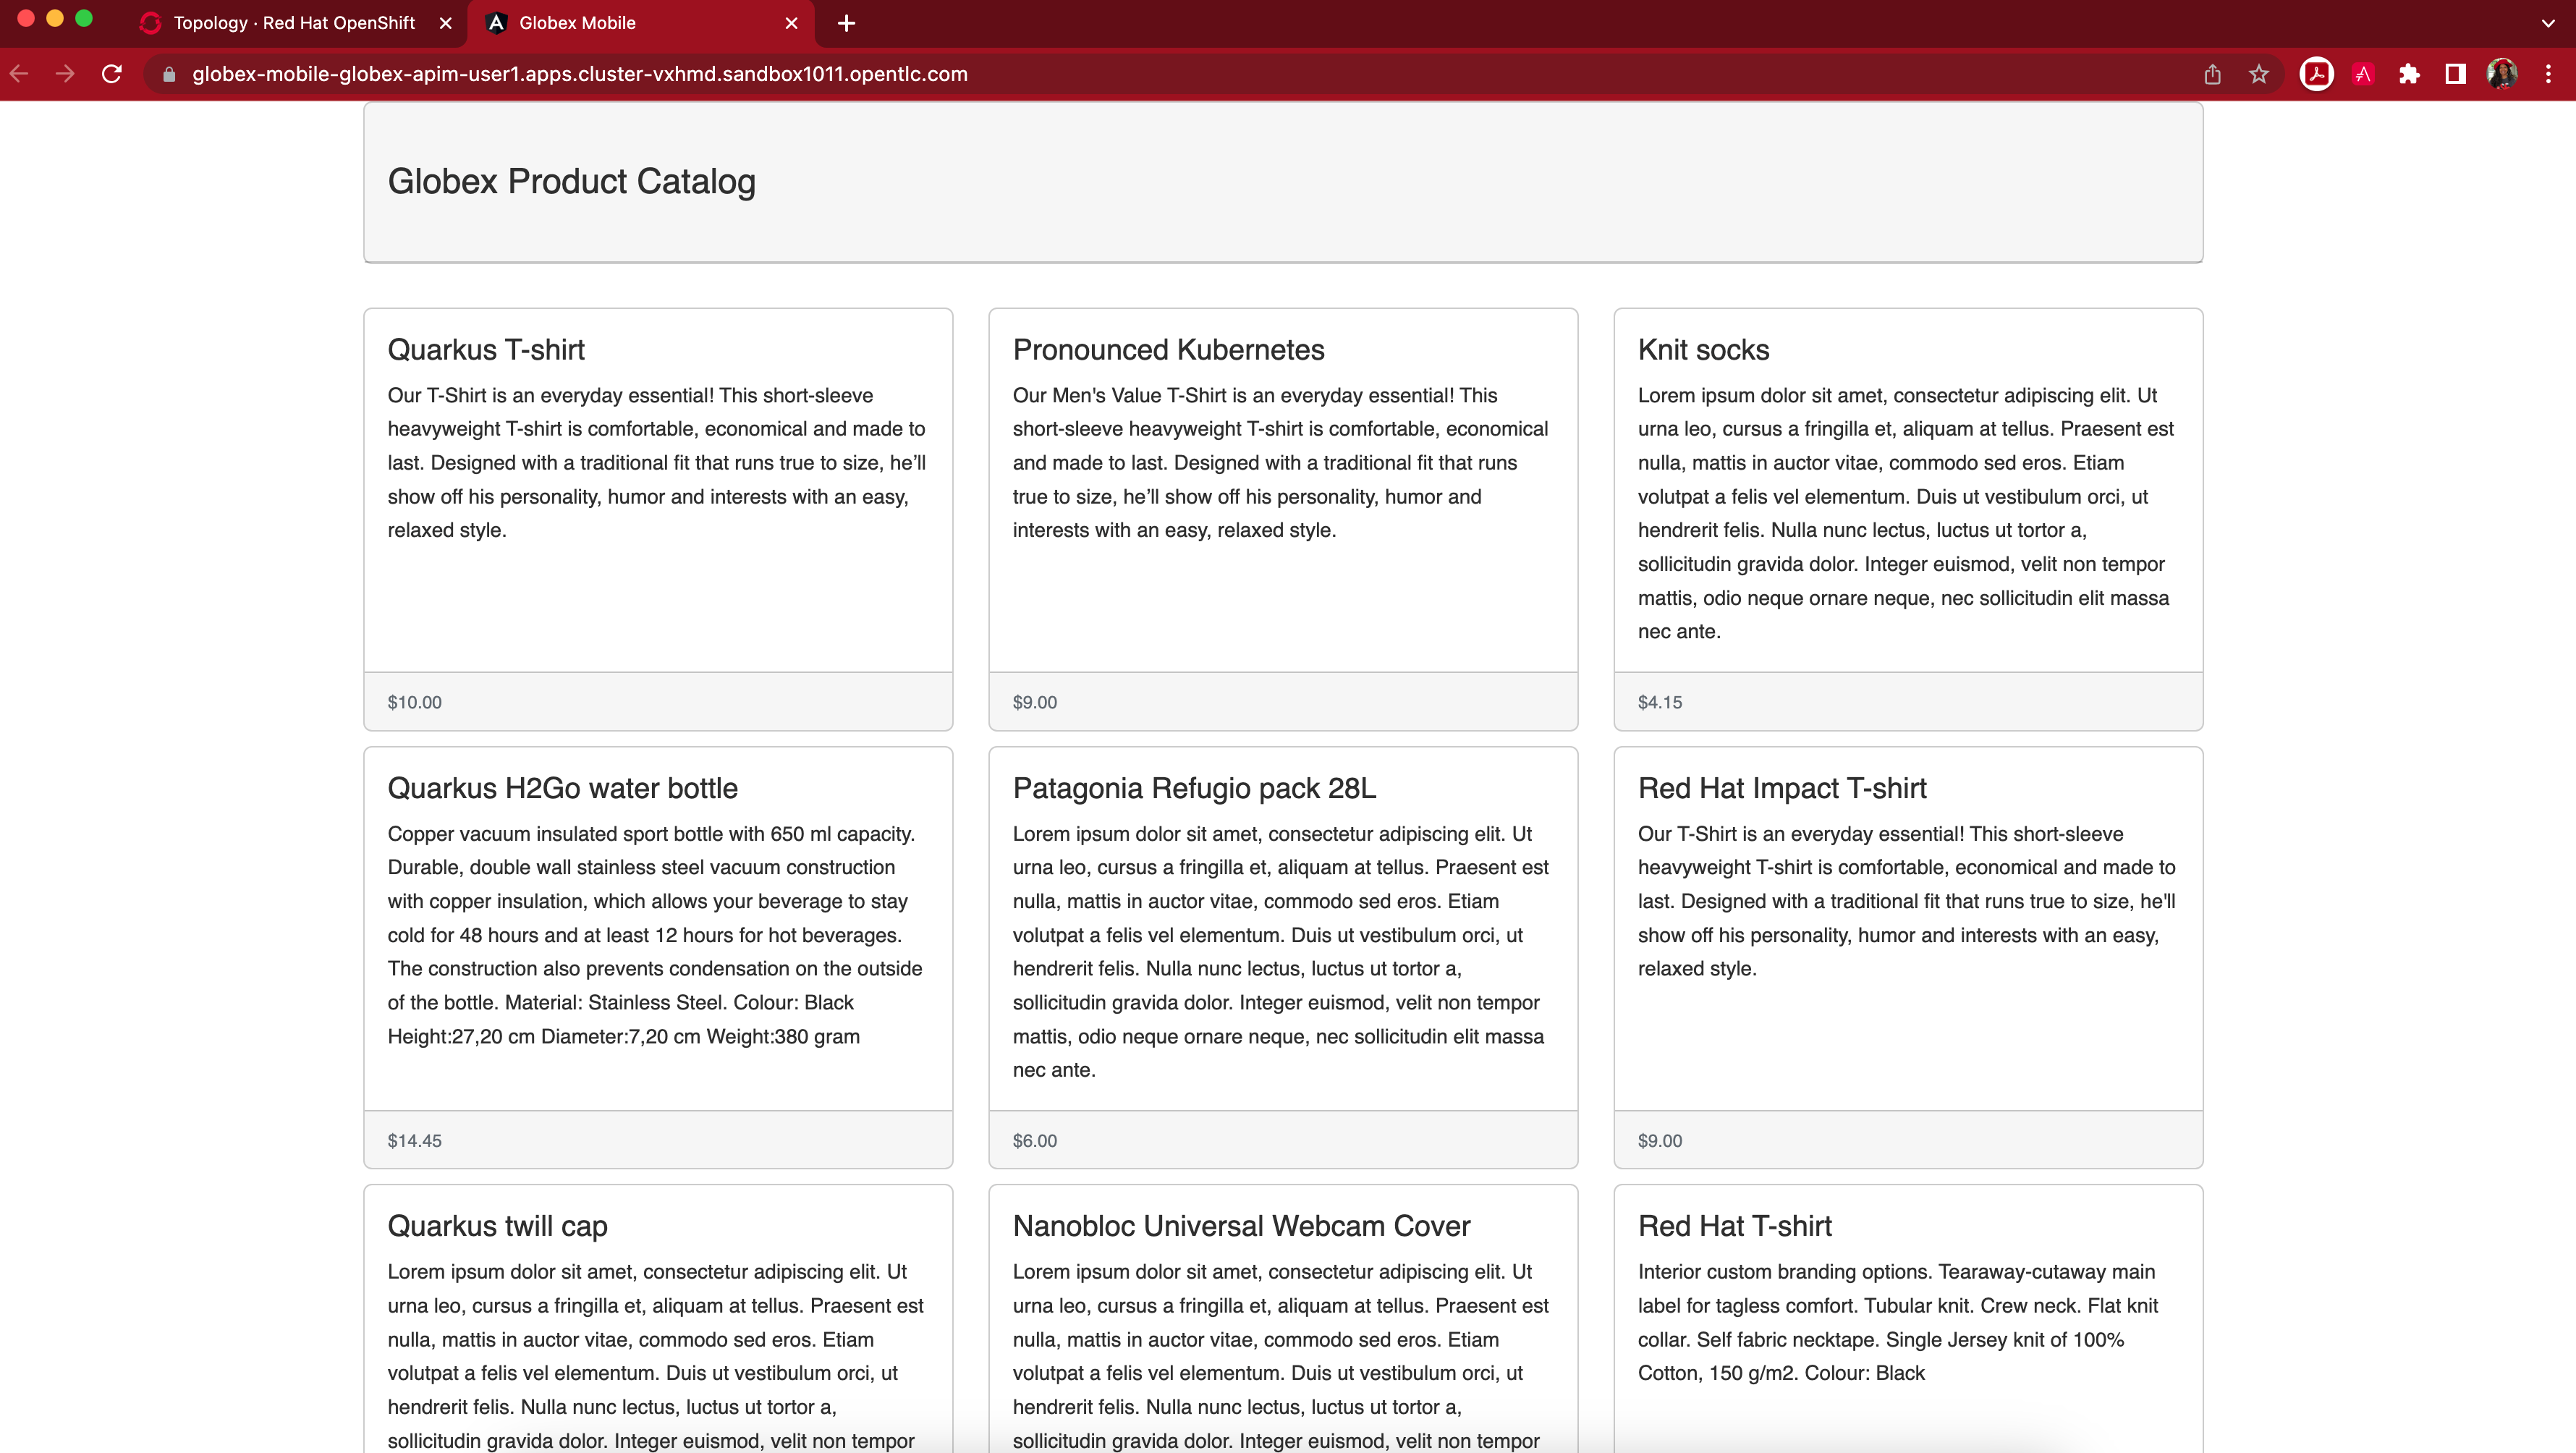Screen dimensions: 2576x1453
Task: Toggle the browser side panel
Action: point(2455,74)
